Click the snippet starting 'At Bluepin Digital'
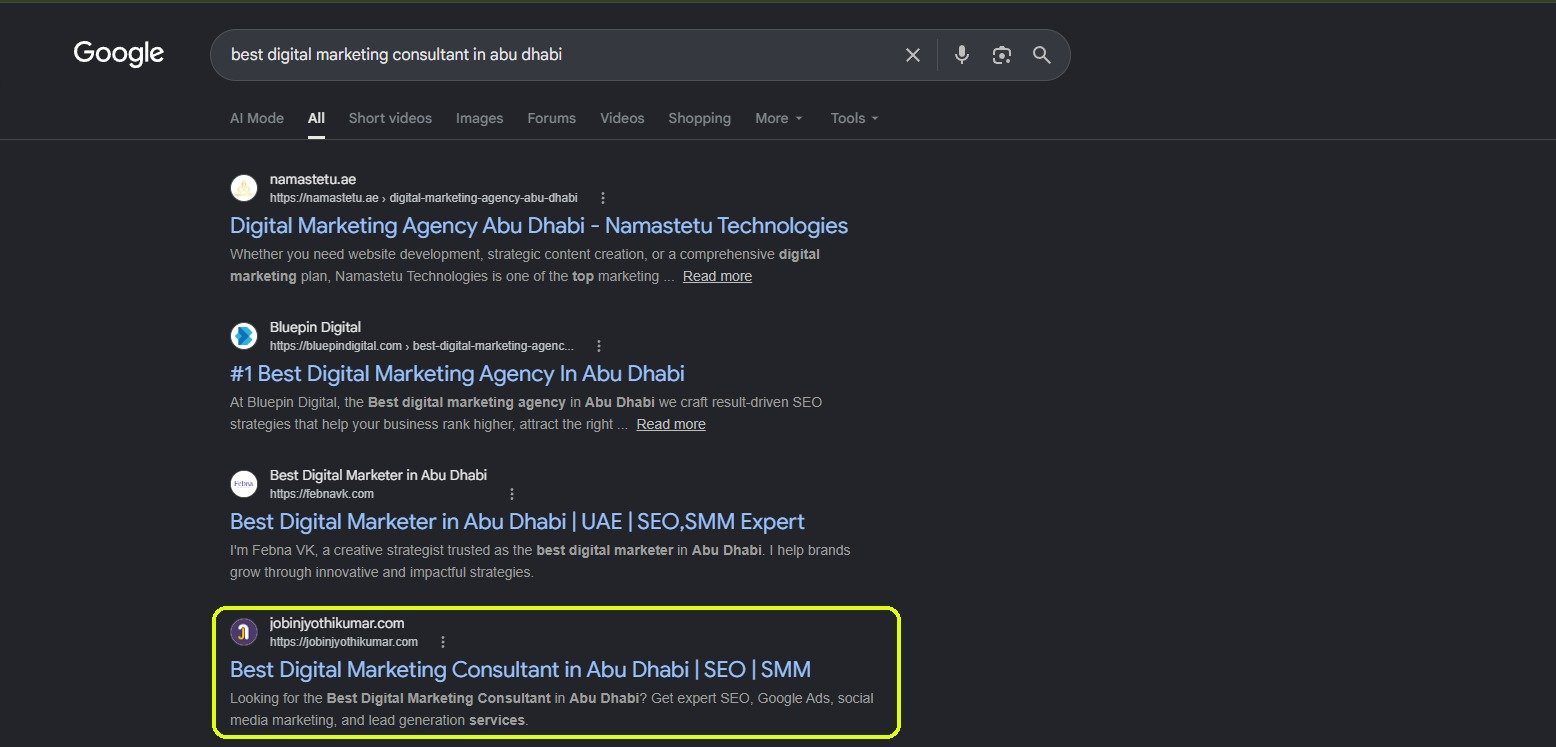 coord(526,413)
